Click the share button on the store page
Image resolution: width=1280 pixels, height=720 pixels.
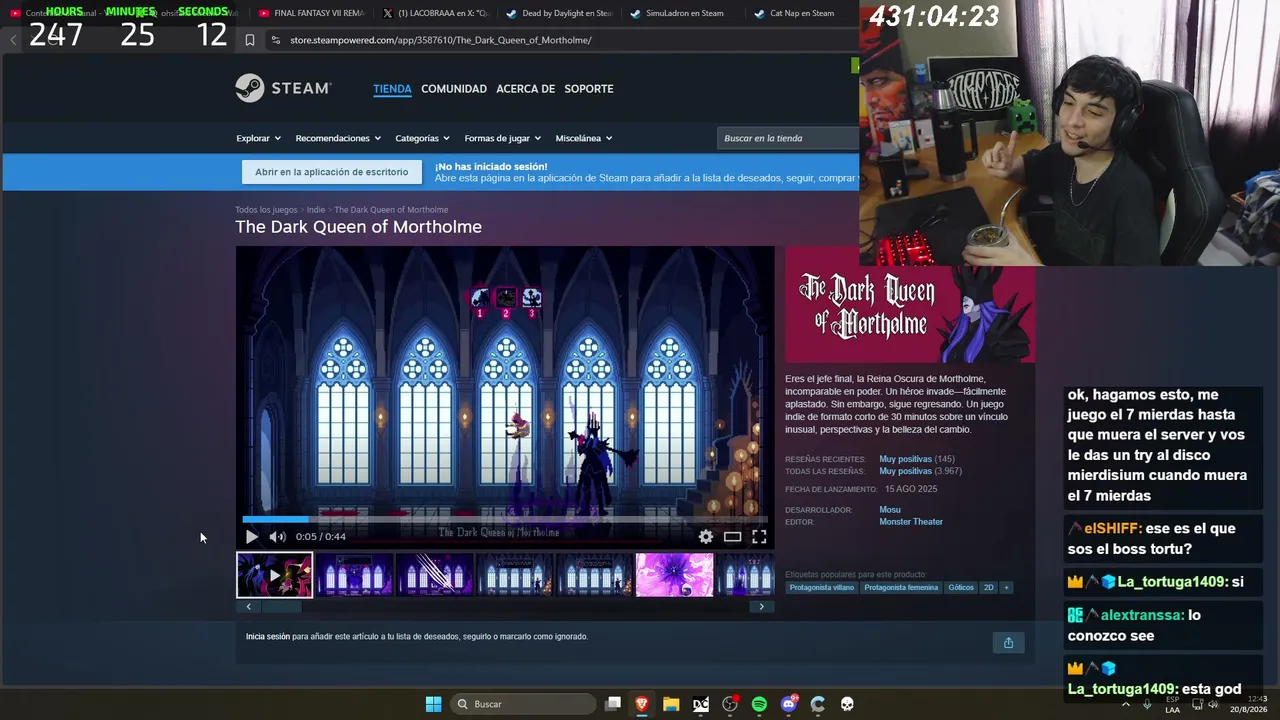coord(1008,643)
